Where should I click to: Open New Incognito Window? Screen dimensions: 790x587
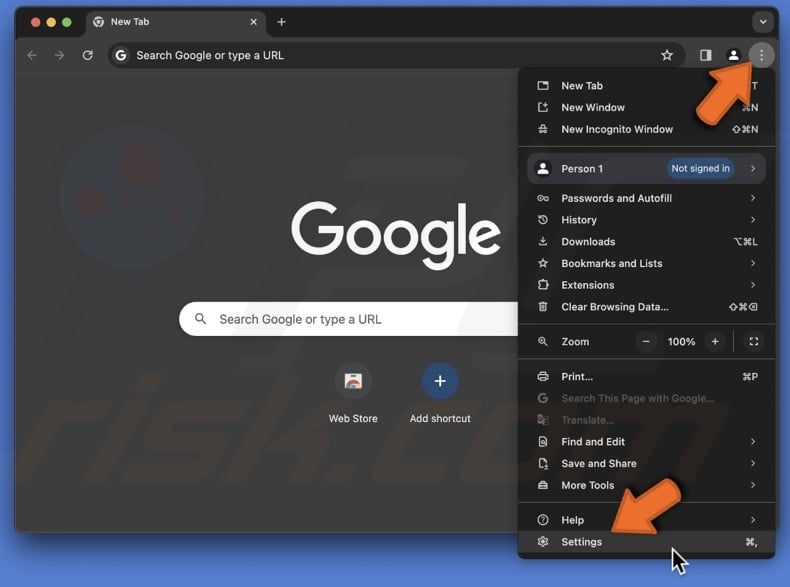pos(646,129)
